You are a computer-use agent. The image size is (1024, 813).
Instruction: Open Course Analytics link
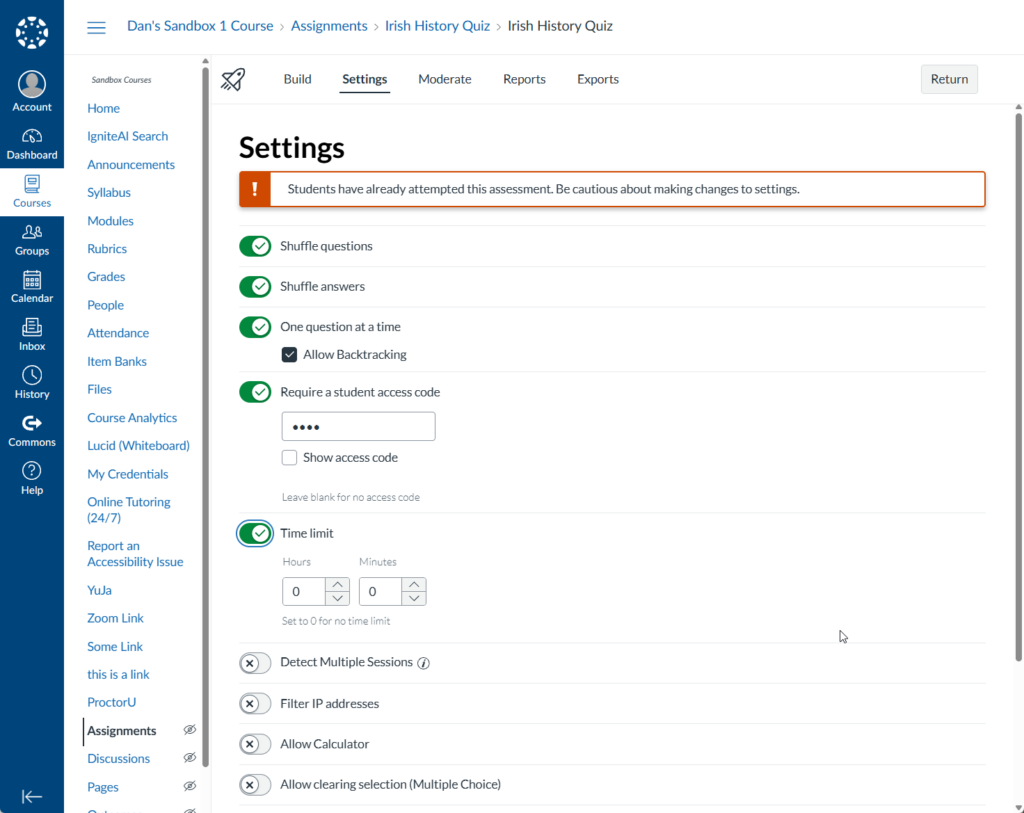pos(132,418)
